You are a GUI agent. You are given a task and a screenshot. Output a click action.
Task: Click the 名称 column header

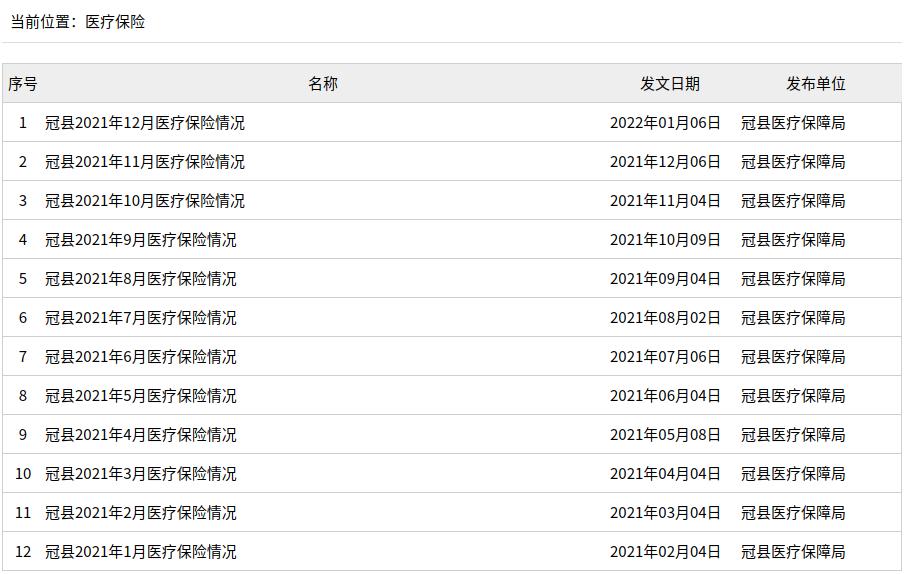[x=323, y=84]
